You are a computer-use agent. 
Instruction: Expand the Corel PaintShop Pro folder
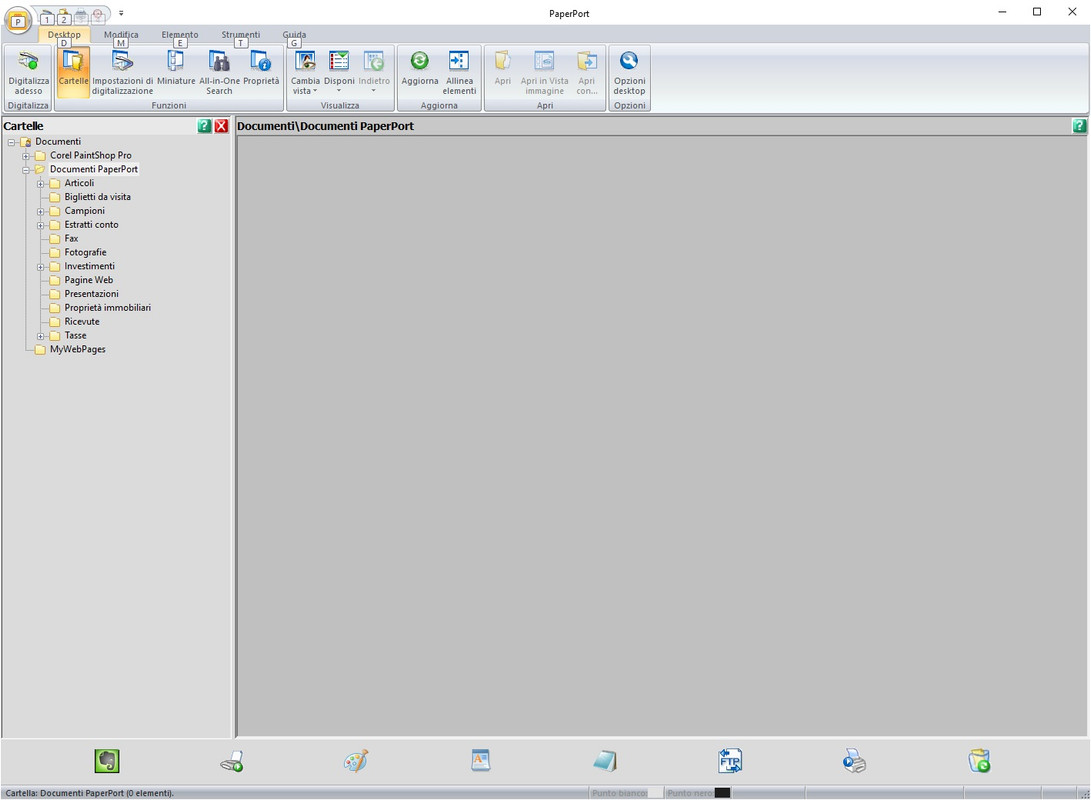click(26, 156)
